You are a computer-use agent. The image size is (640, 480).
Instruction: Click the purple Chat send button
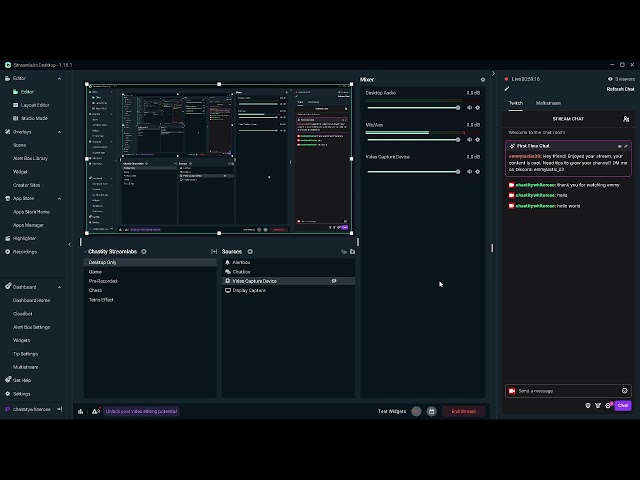coord(623,405)
